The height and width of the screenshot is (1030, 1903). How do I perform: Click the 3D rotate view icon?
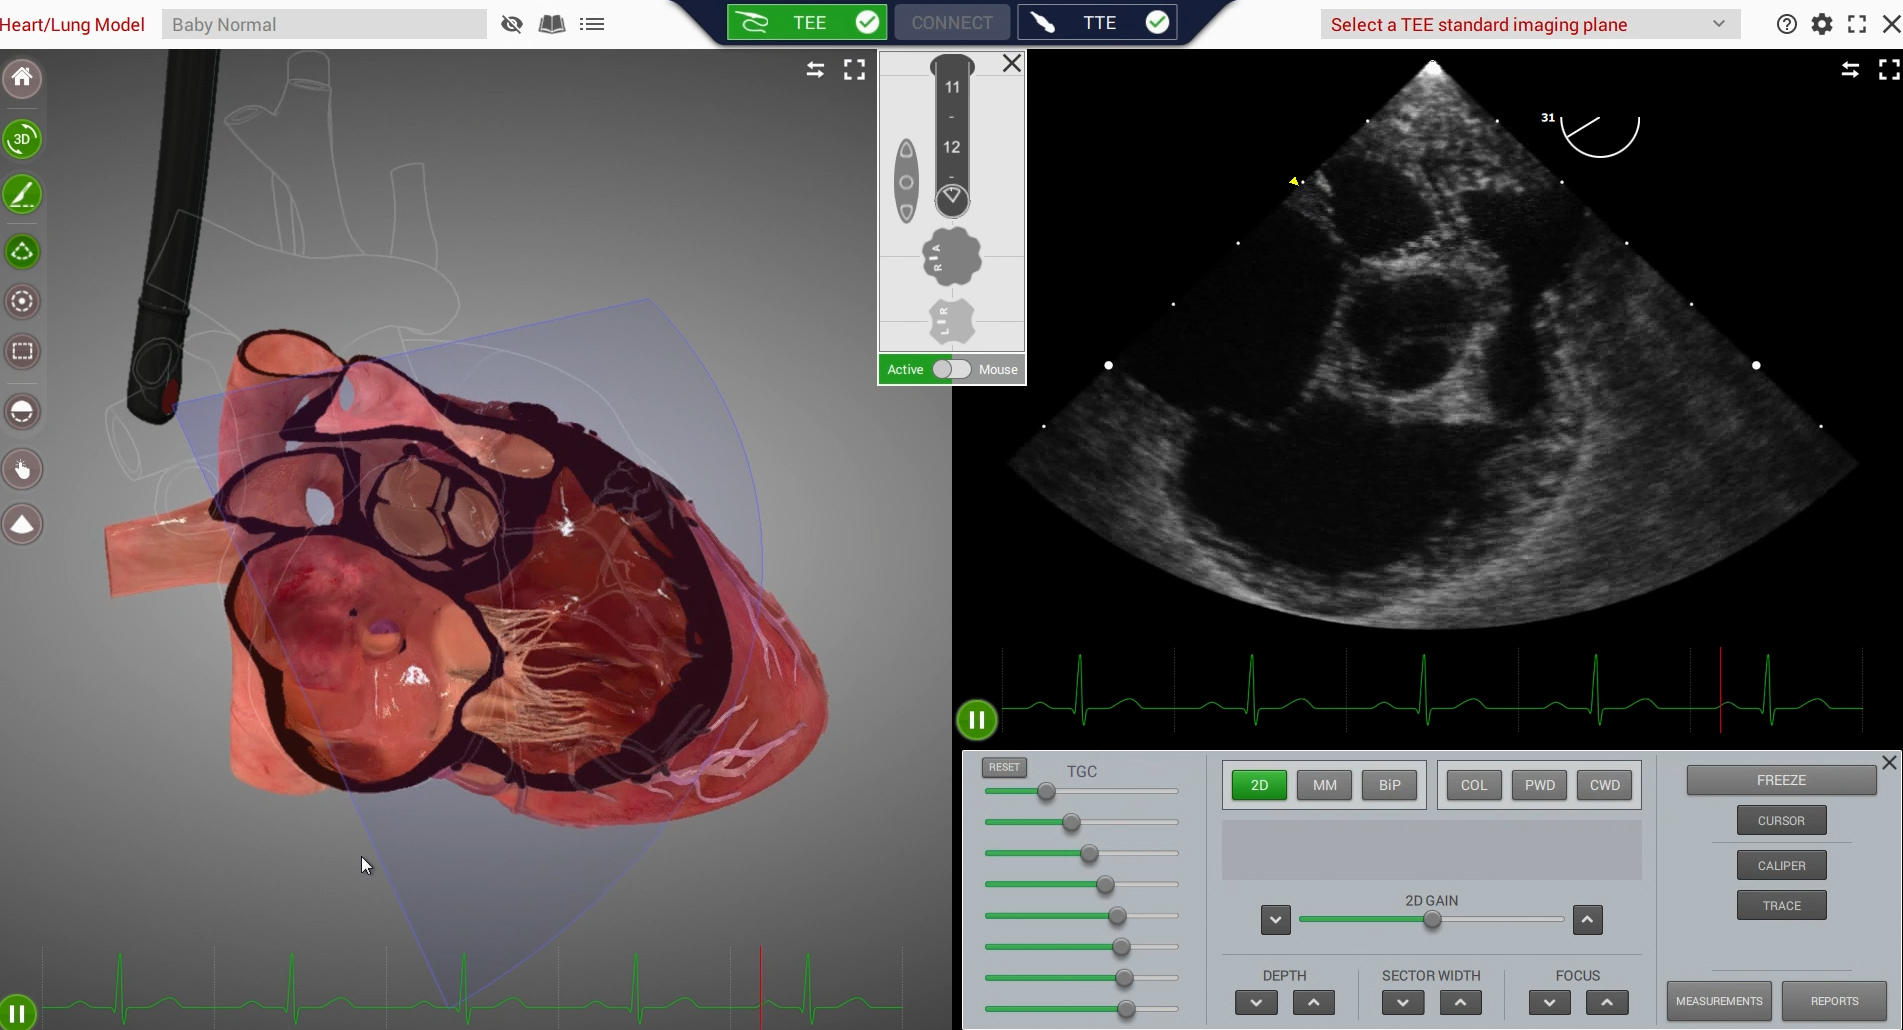coord(22,139)
